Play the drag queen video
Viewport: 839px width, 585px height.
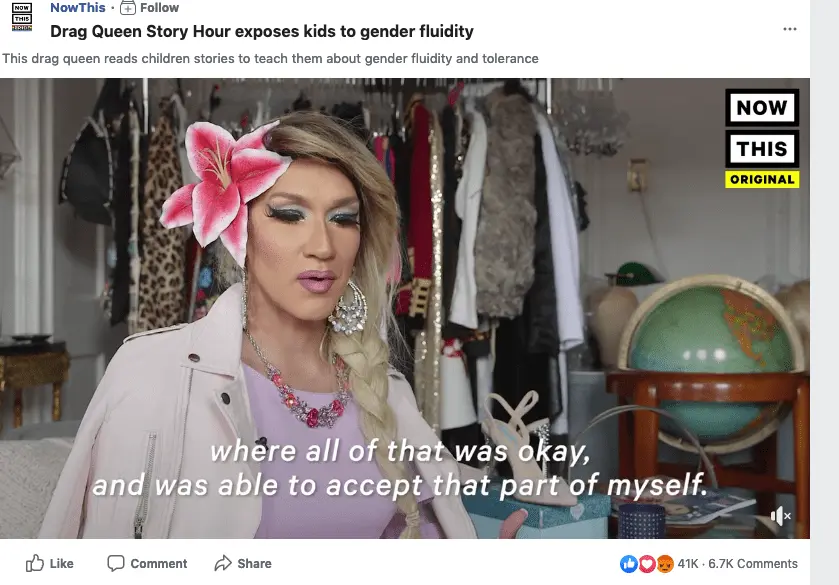click(405, 308)
